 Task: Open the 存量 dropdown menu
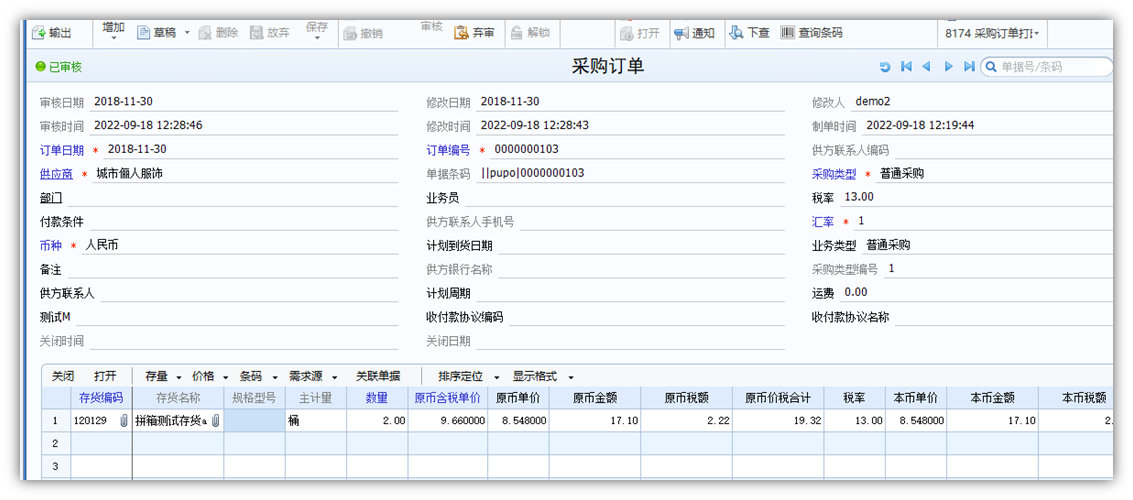click(x=163, y=376)
